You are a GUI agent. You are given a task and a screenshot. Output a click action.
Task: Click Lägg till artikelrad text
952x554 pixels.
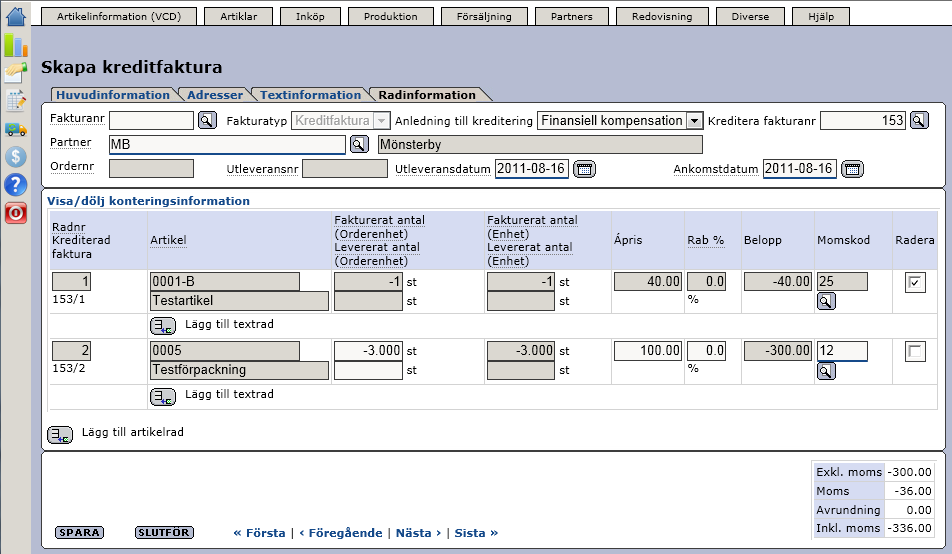tap(132, 433)
